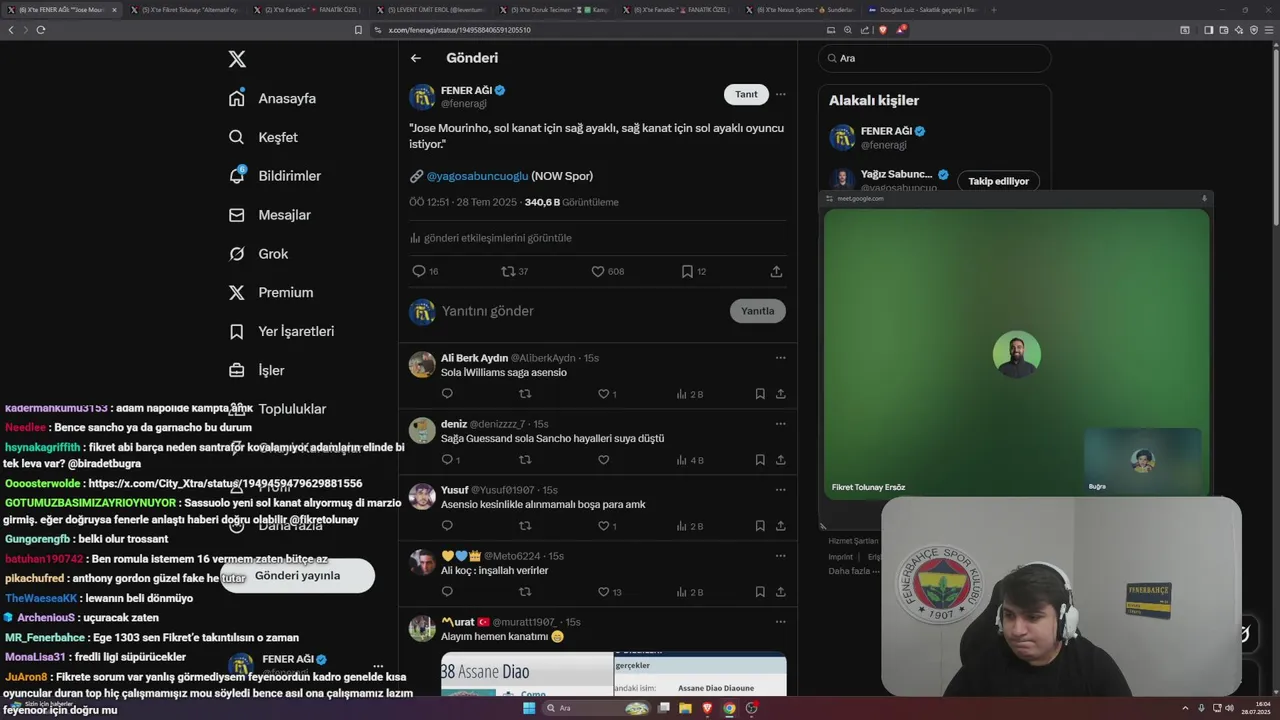The image size is (1280, 720).
Task: Open Bildirimler notifications
Action: coord(275,176)
